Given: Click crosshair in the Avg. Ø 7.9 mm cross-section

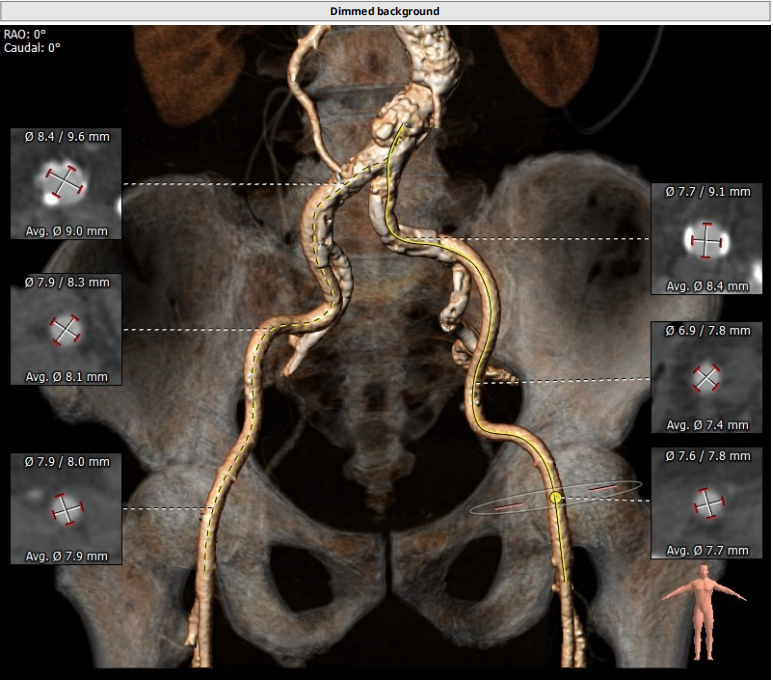Looking at the screenshot, I should tap(65, 508).
